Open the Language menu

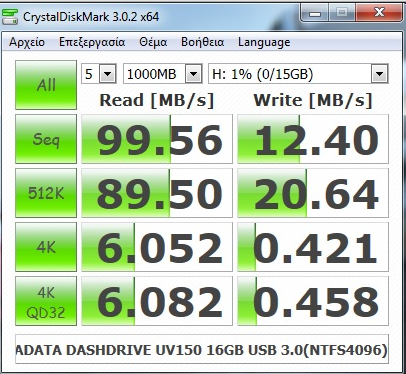(264, 42)
